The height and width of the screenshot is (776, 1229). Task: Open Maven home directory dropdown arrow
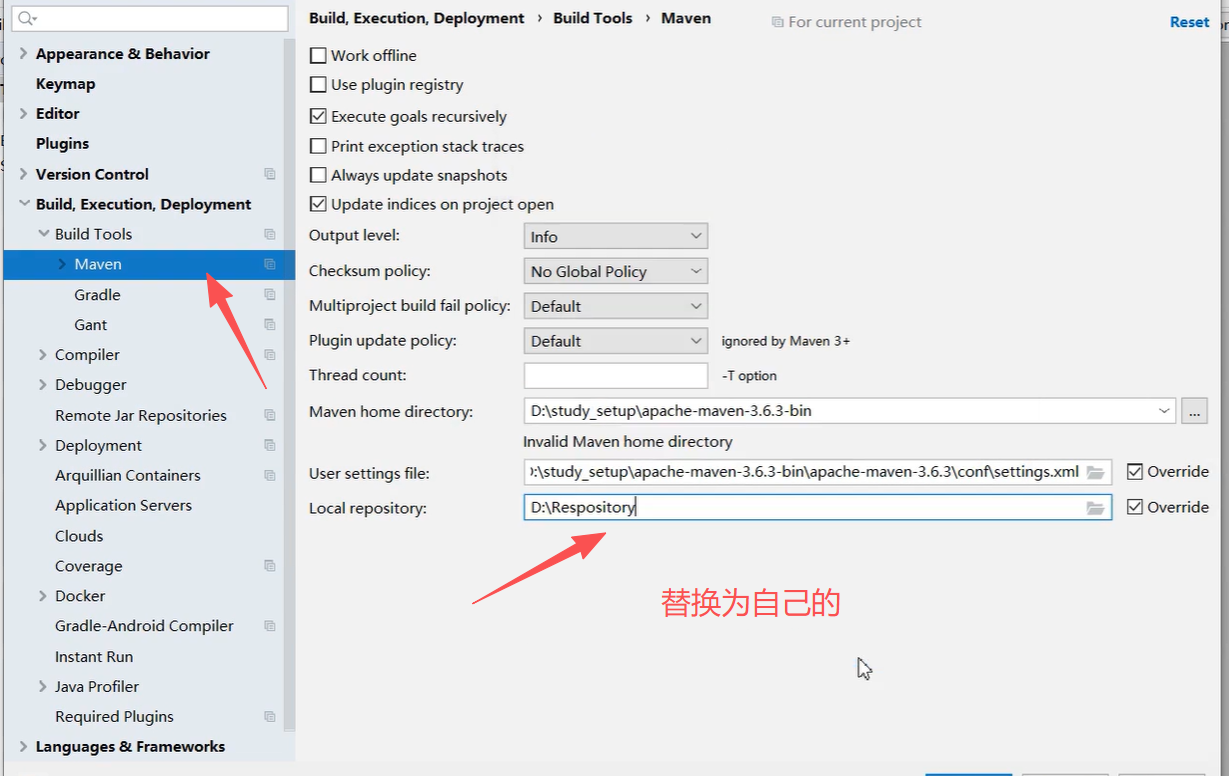[1164, 411]
